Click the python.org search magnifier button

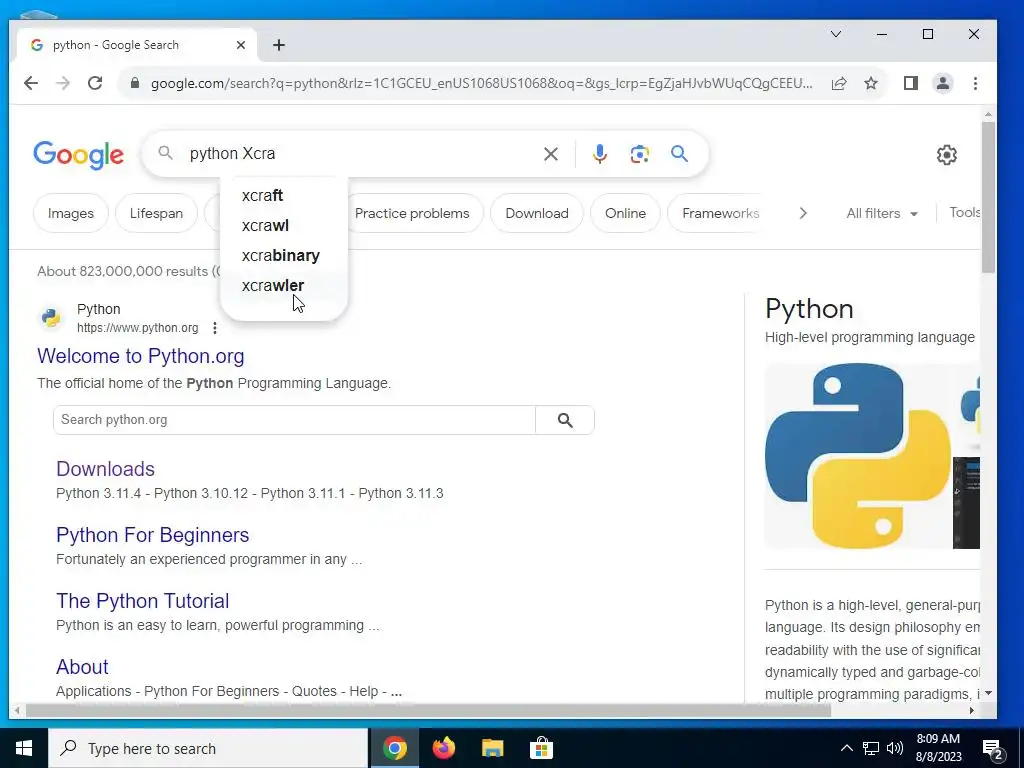[x=565, y=420]
